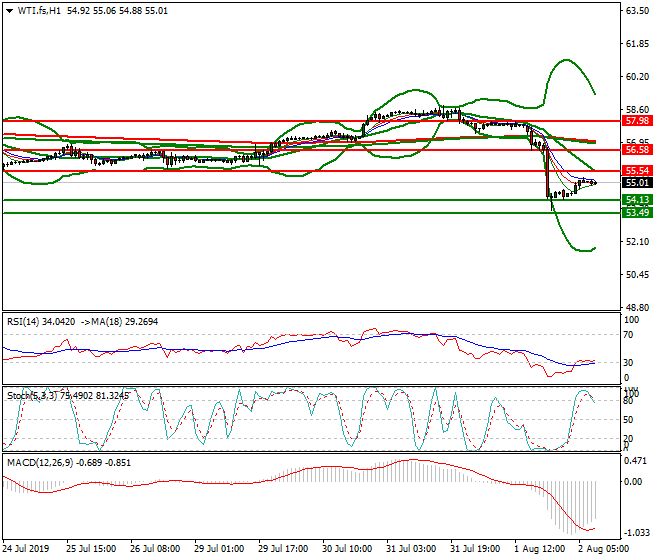
Task: Select the green 53.49 support price tag
Action: 637,213
